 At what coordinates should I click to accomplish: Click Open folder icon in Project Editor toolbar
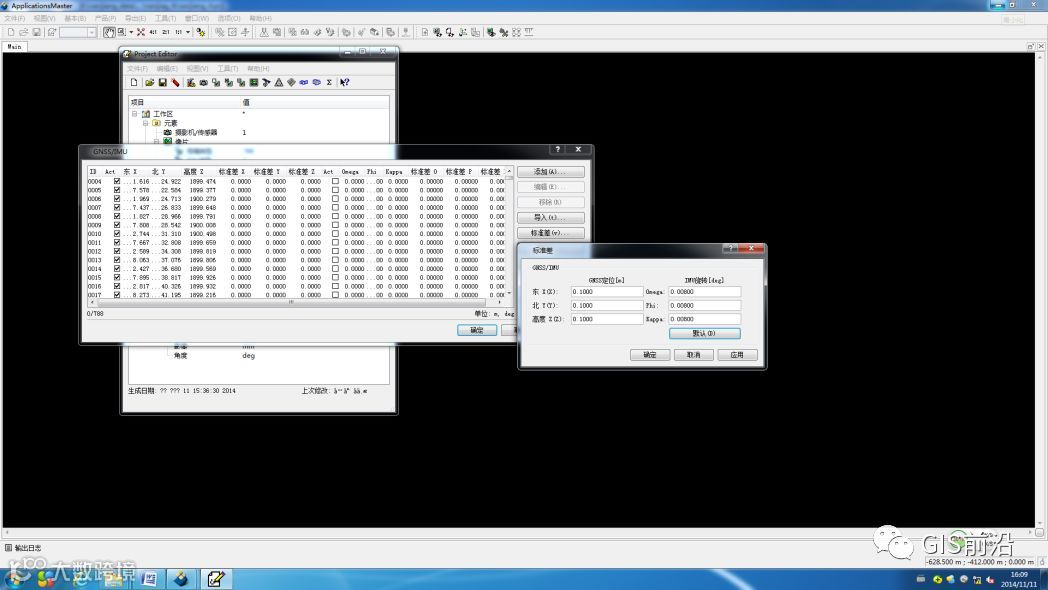click(150, 82)
